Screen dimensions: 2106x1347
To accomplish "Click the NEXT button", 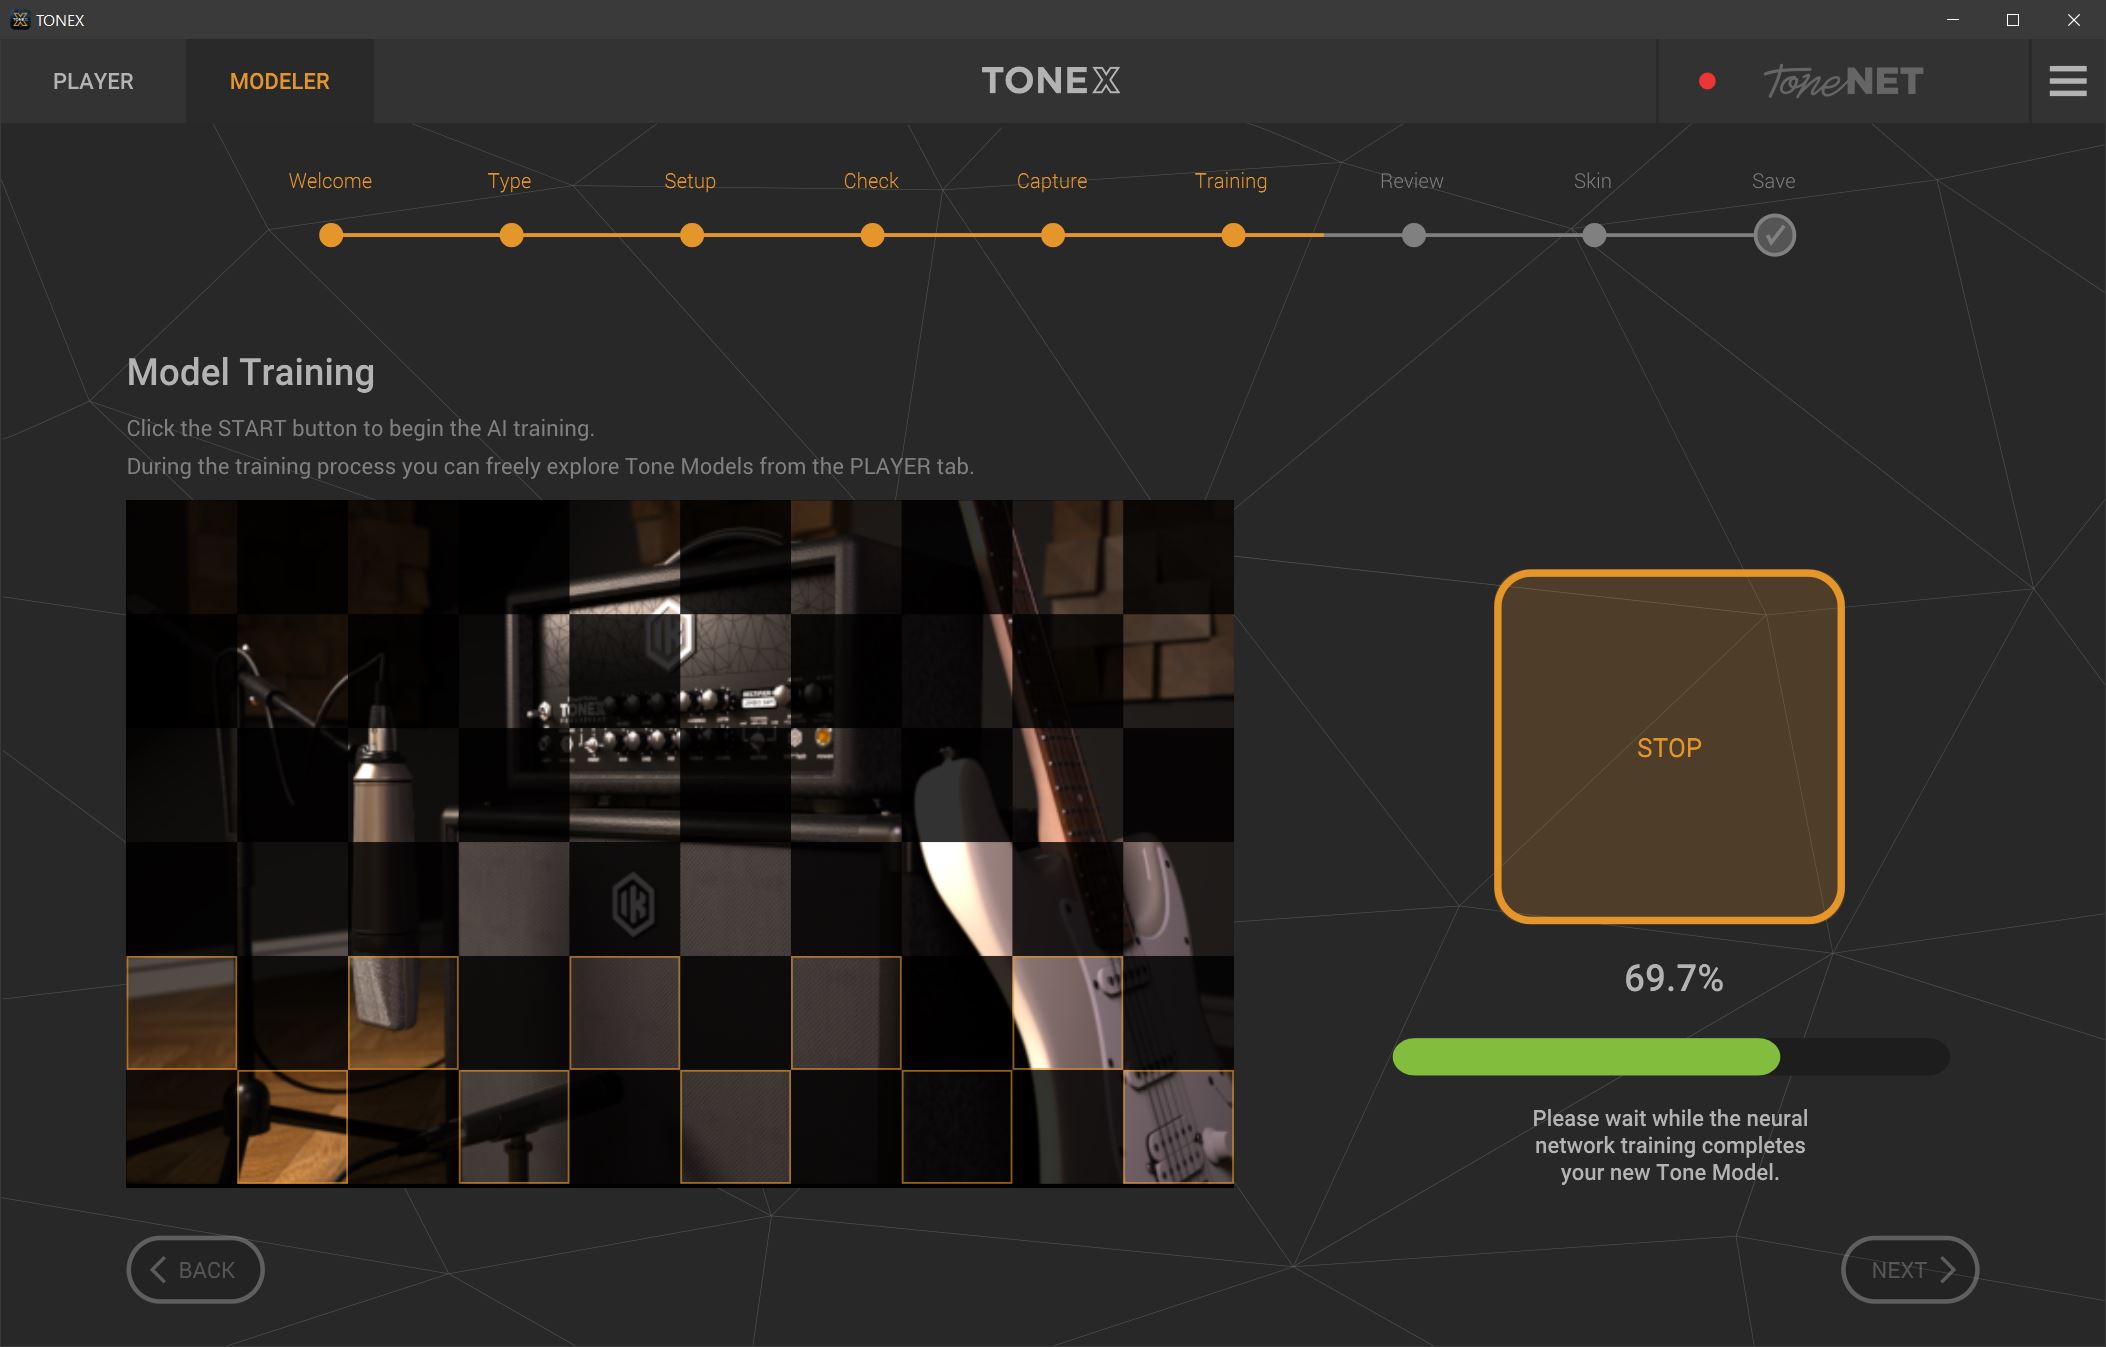I will (1909, 1270).
